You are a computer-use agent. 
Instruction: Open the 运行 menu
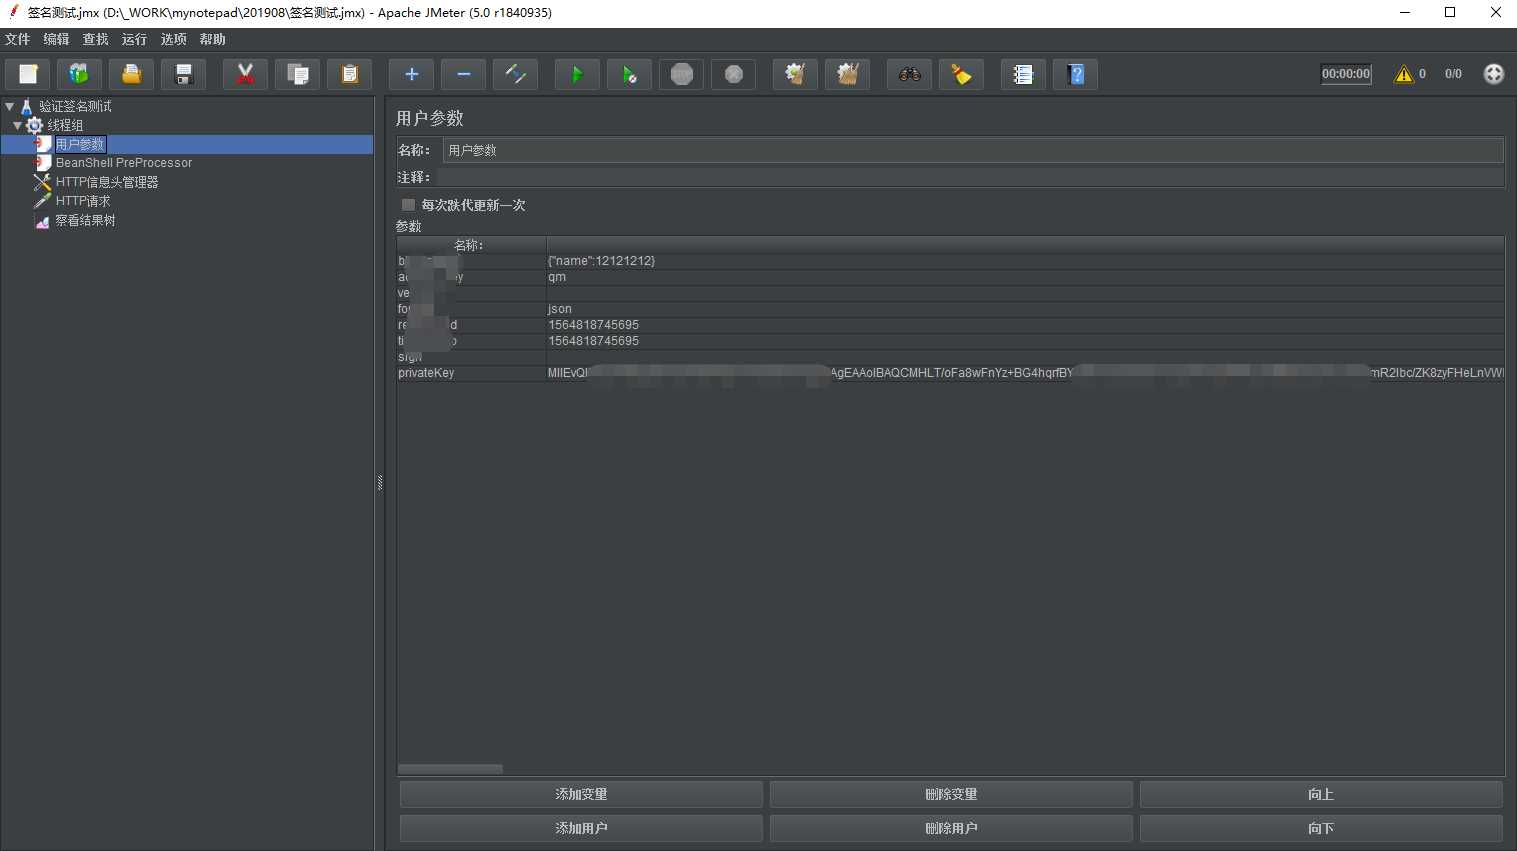134,39
